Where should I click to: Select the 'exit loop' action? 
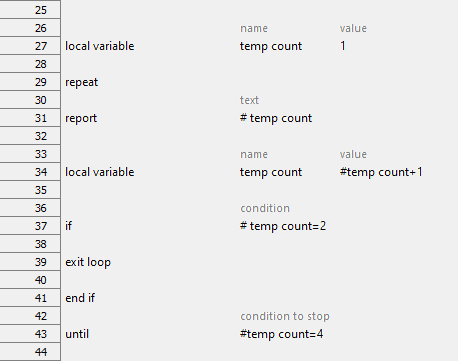click(88, 262)
